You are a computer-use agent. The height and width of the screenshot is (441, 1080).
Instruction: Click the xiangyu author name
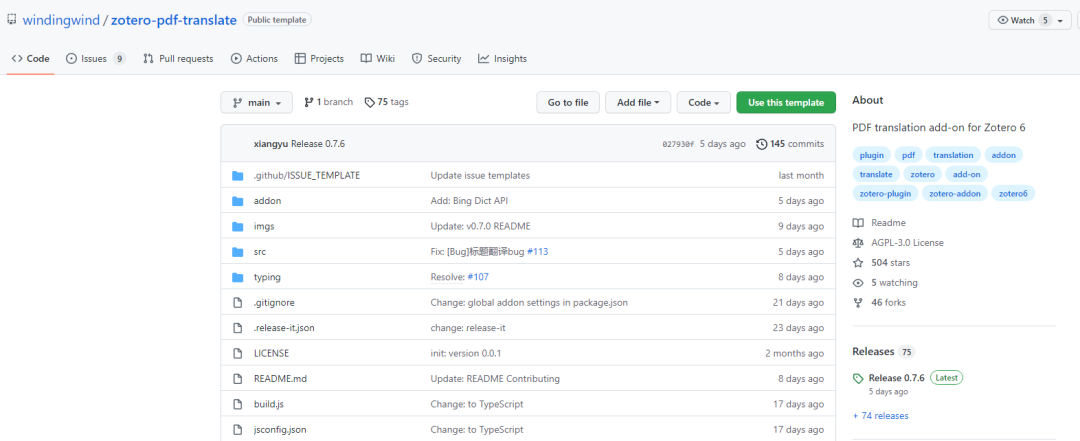pyautogui.click(x=271, y=144)
